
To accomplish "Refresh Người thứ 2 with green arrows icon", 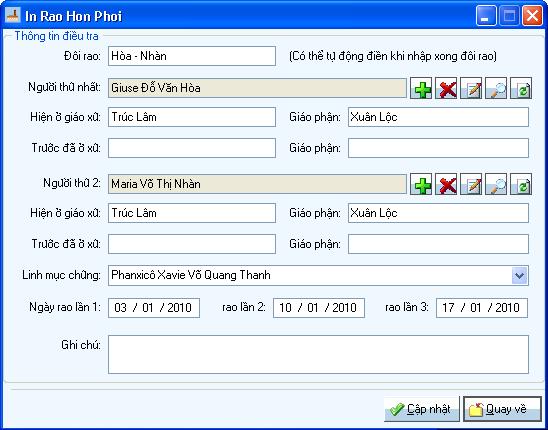I will point(521,184).
